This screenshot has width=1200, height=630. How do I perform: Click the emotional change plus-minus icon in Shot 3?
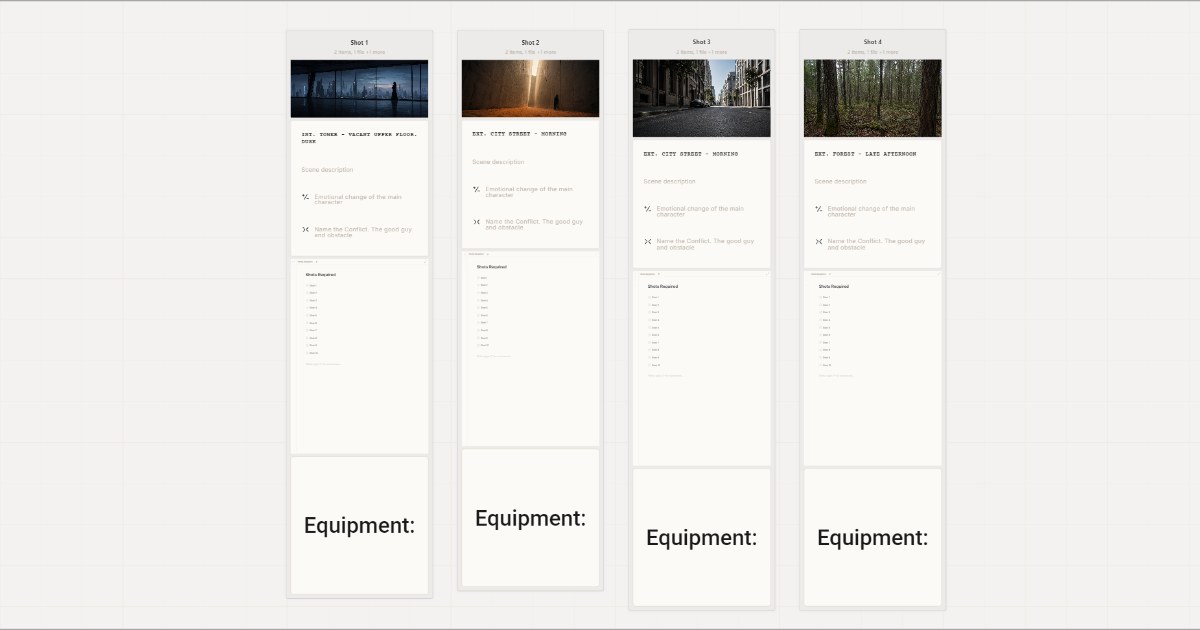(647, 210)
